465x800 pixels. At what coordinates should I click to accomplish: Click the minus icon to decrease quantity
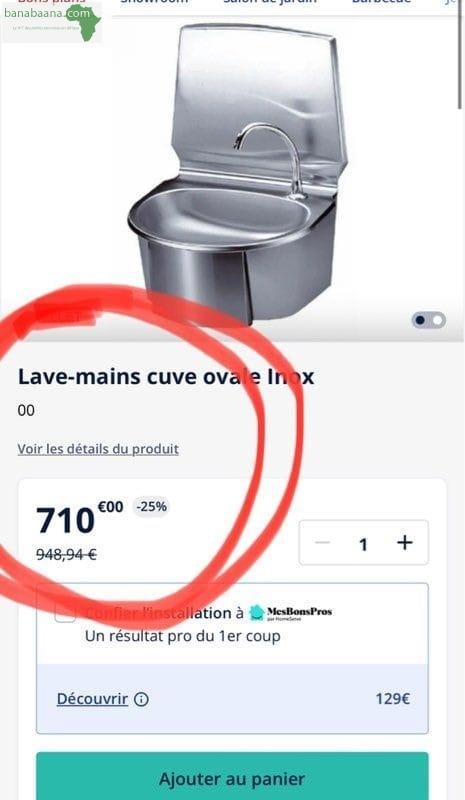point(322,542)
